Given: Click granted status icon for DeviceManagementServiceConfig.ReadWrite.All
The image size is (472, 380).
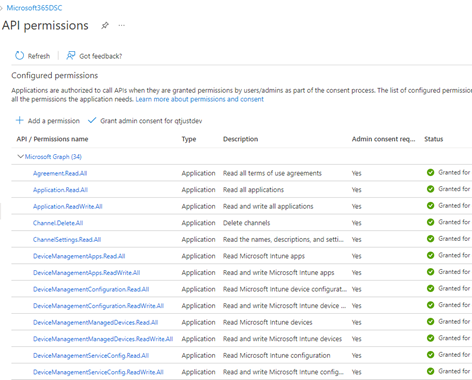Looking at the screenshot, I should coord(430,371).
